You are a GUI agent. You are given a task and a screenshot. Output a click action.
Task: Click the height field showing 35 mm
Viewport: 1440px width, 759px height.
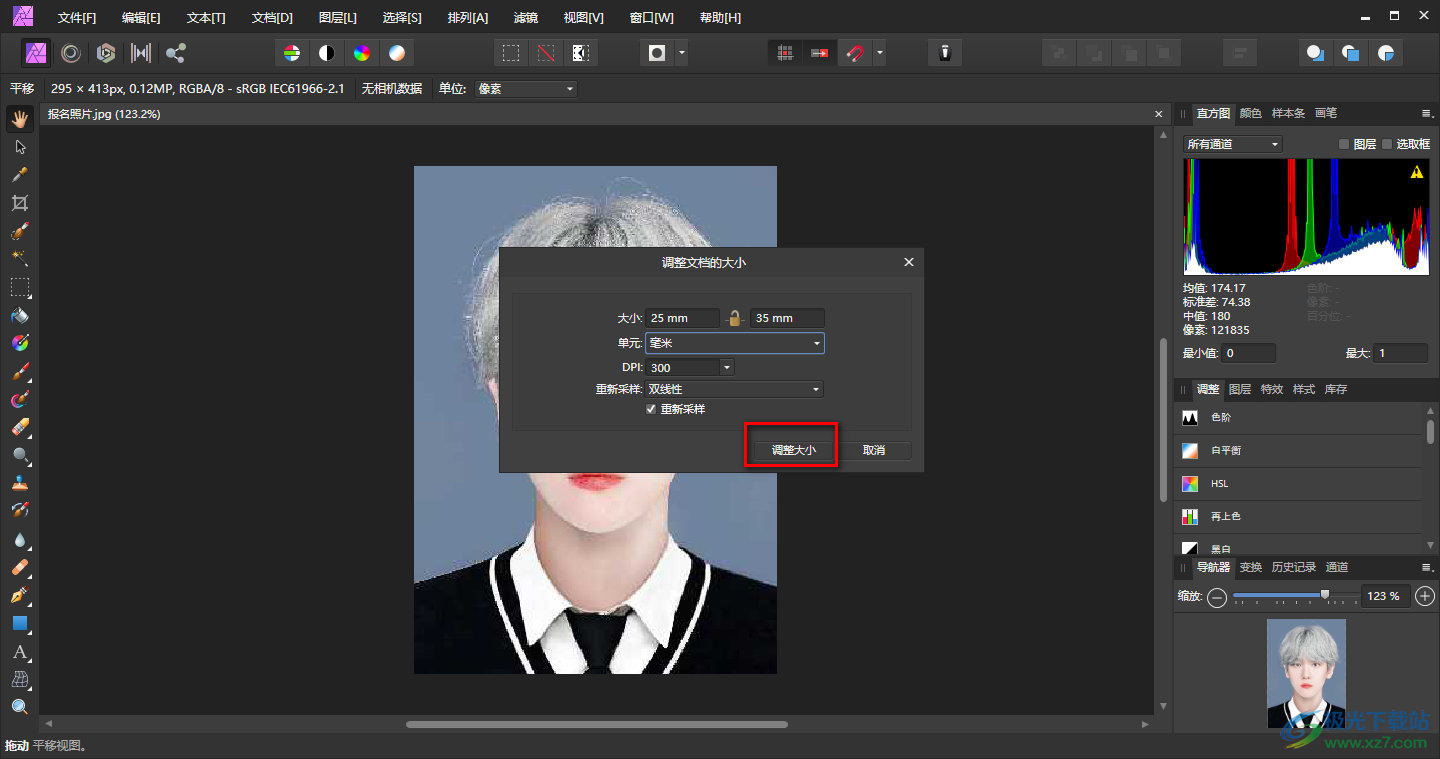point(787,318)
